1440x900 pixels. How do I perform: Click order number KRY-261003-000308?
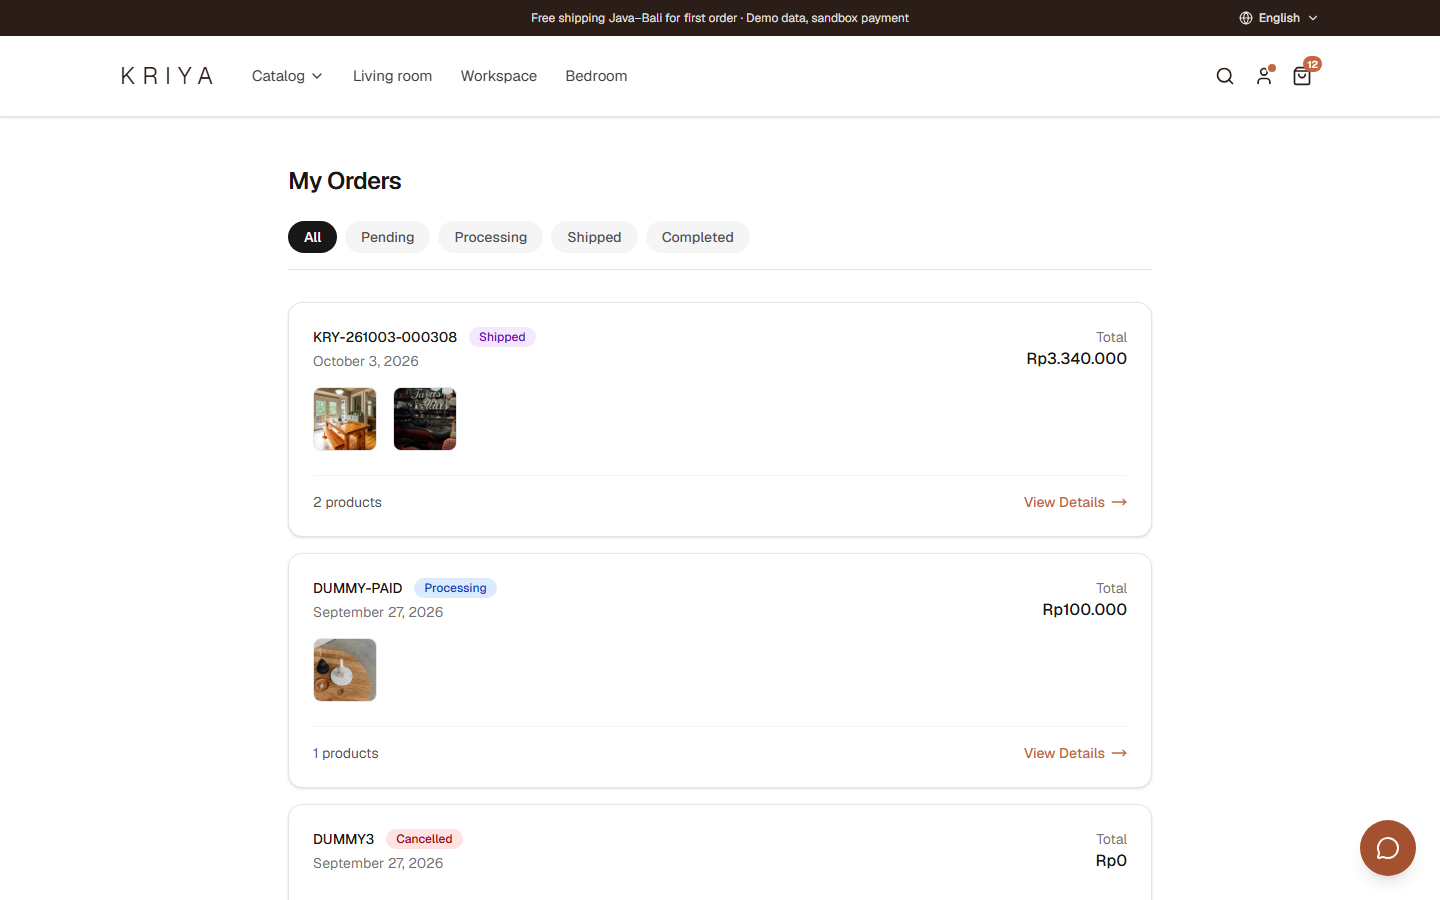click(x=385, y=337)
